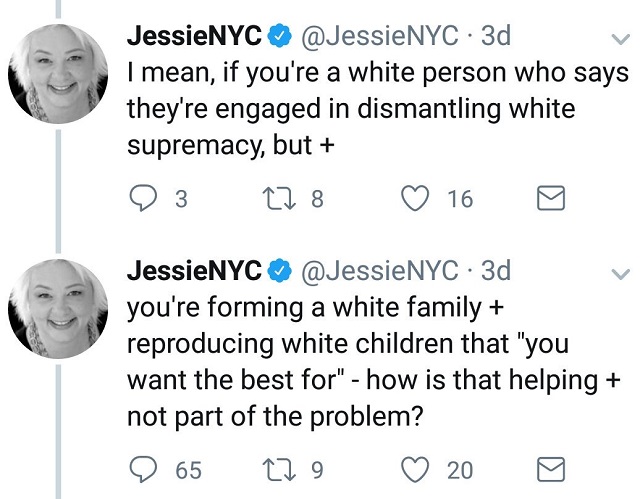View profile photo on the first tweet
640x499 pixels.
[x=58, y=73]
